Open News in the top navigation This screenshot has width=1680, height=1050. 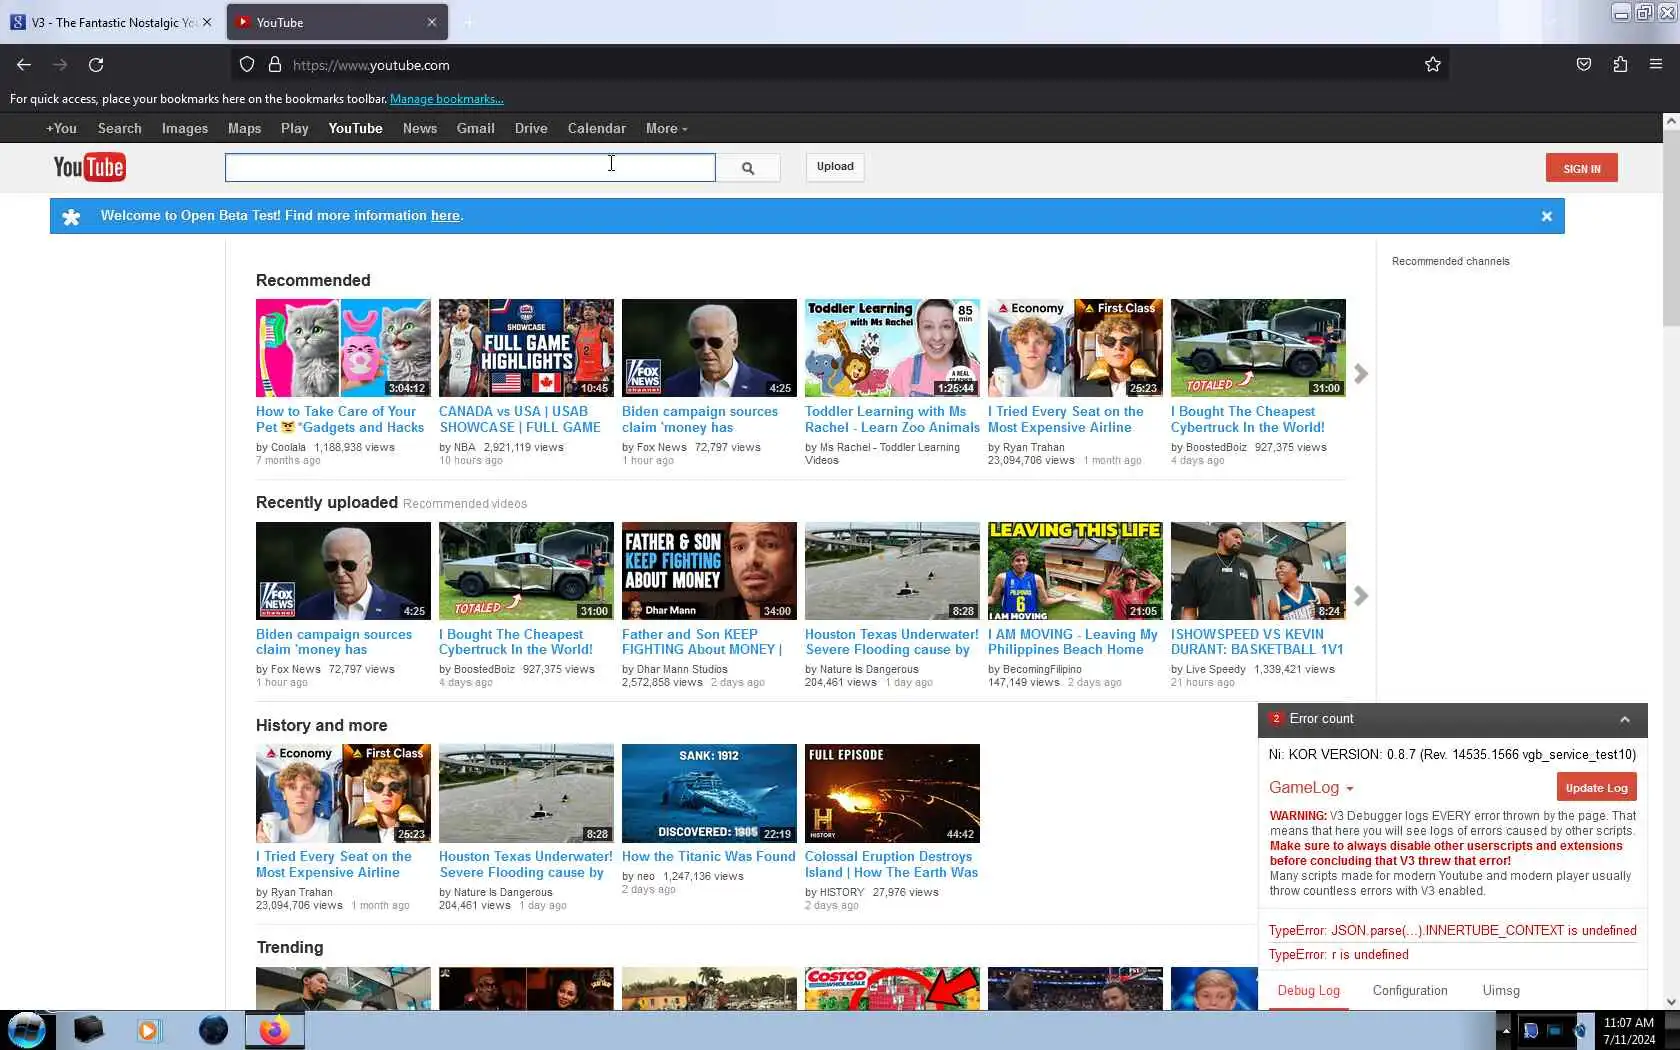tap(420, 129)
